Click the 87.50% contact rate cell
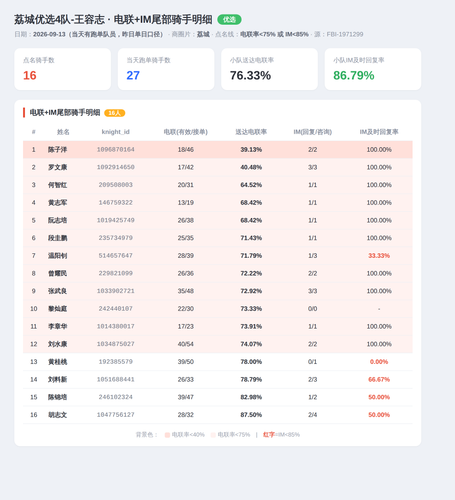This screenshot has width=455, height=500. pyautogui.click(x=251, y=415)
